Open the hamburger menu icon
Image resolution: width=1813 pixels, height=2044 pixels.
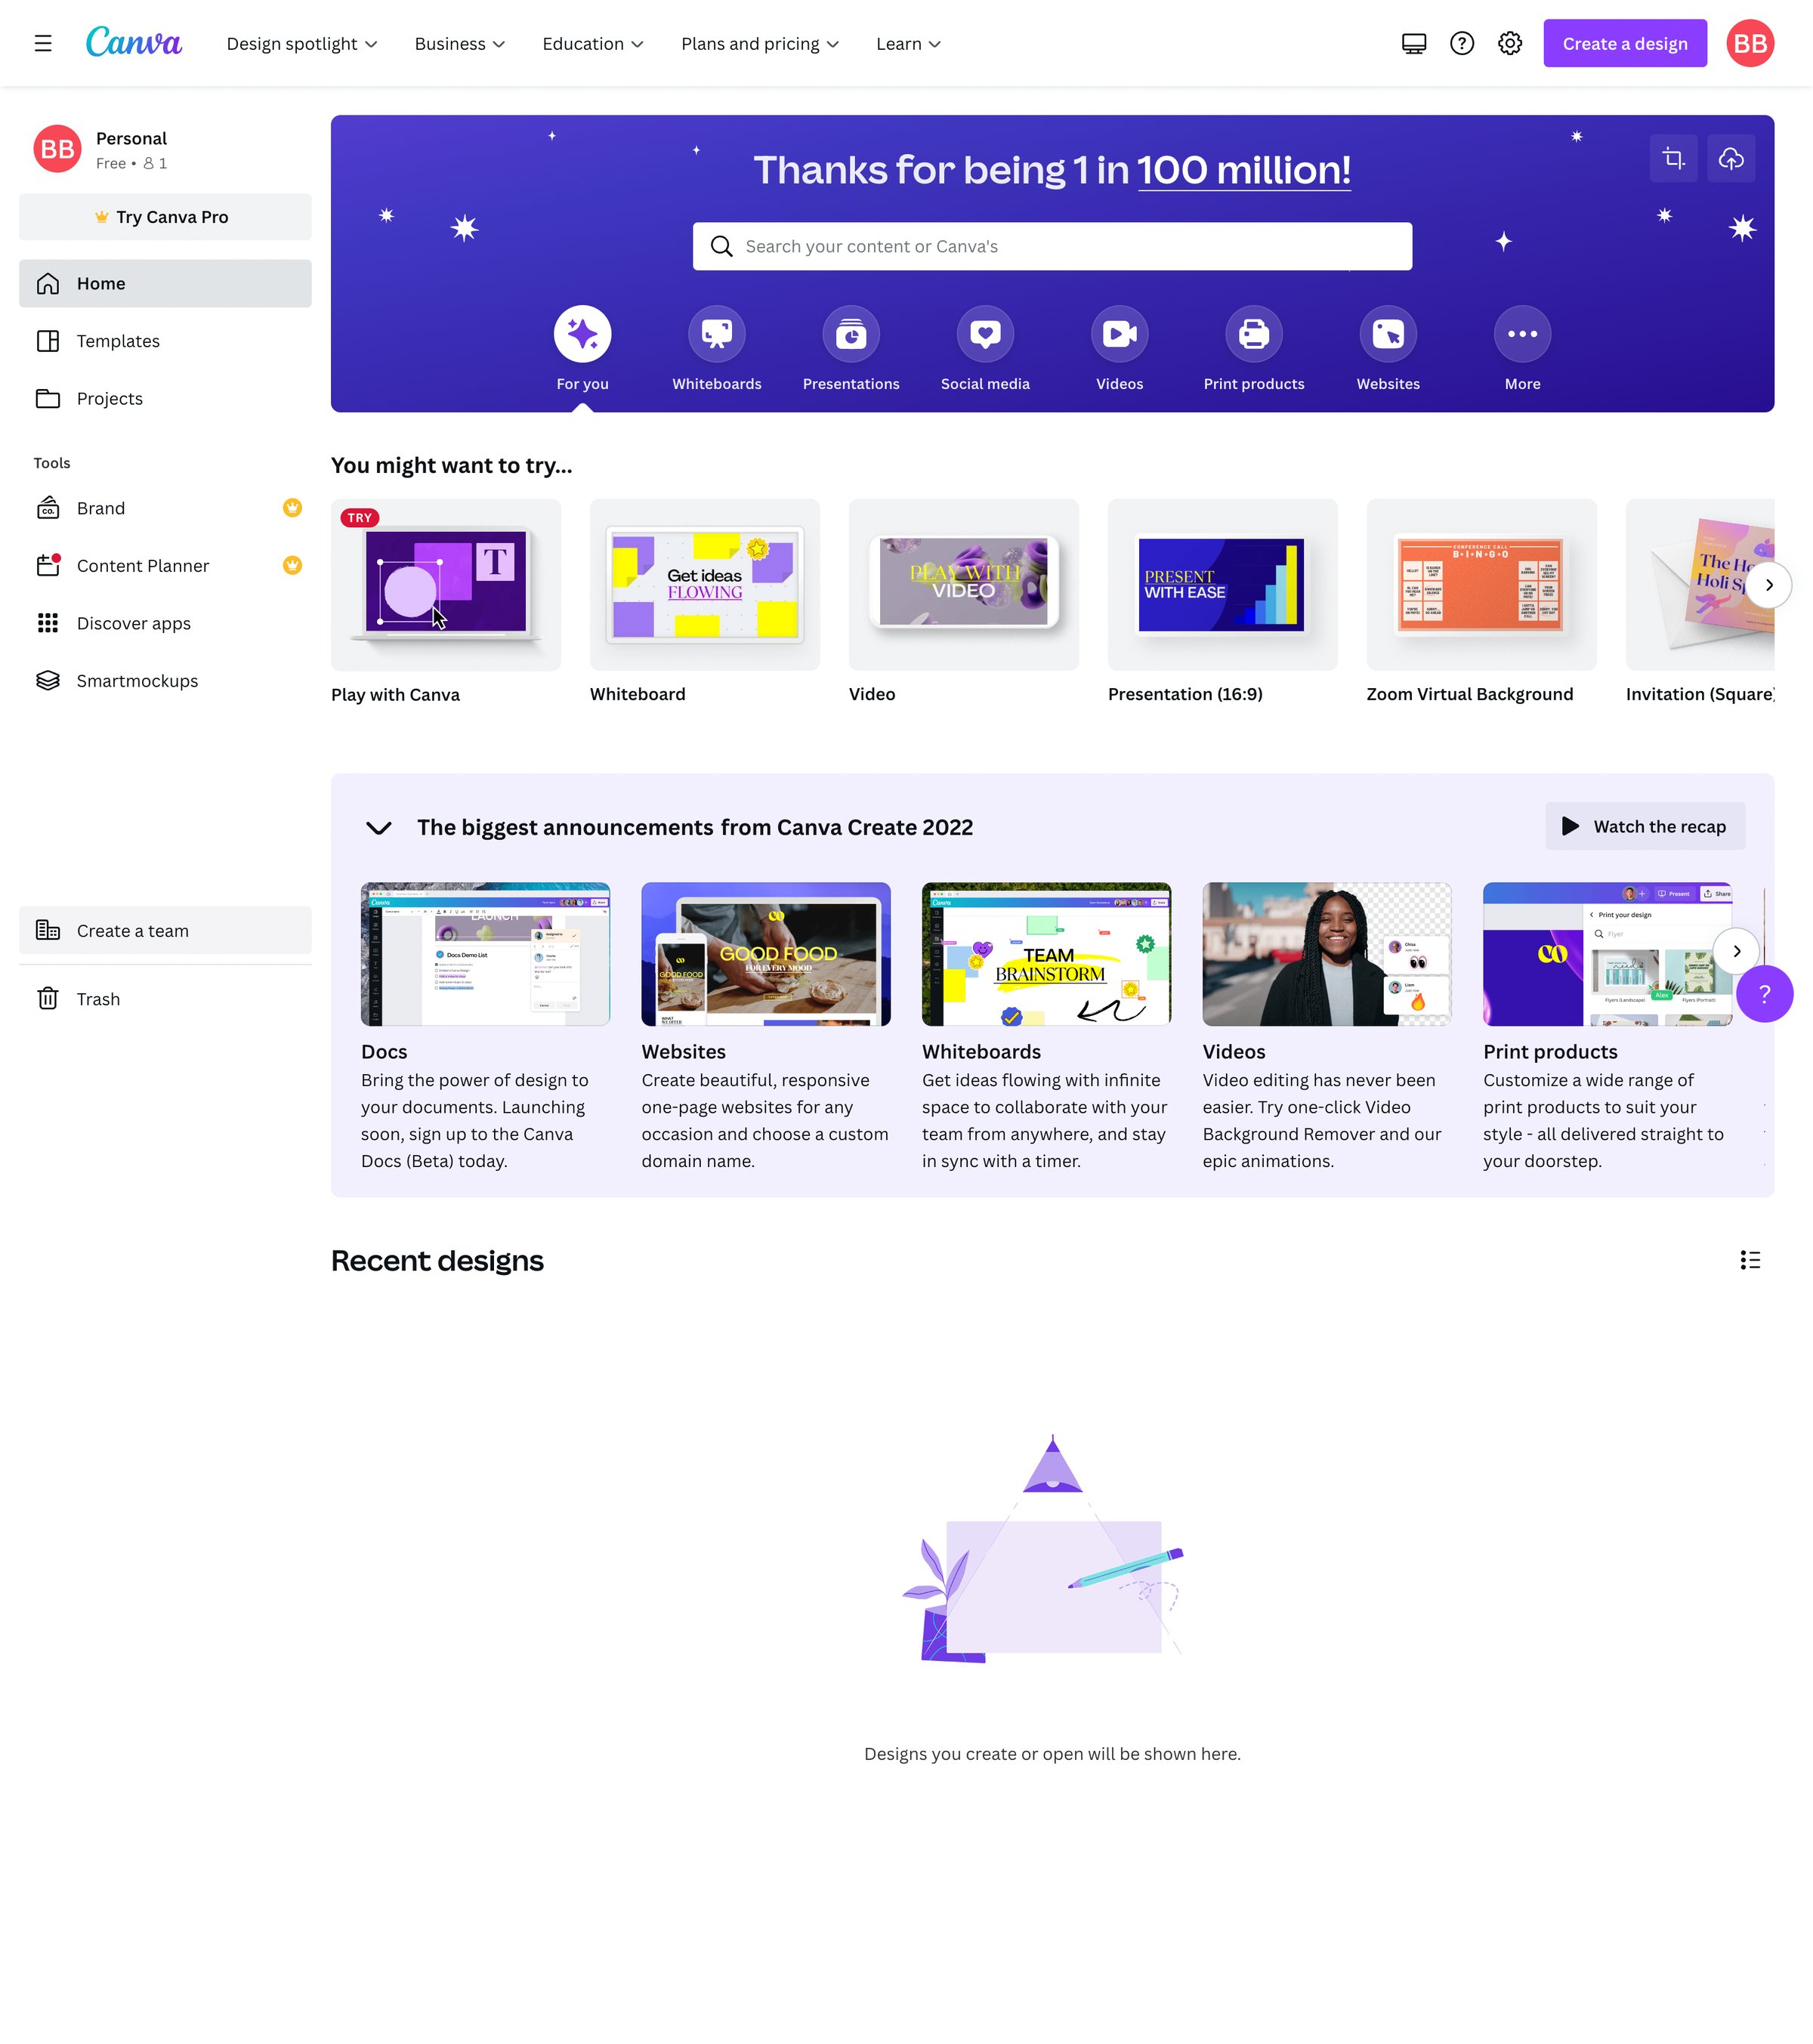[43, 43]
